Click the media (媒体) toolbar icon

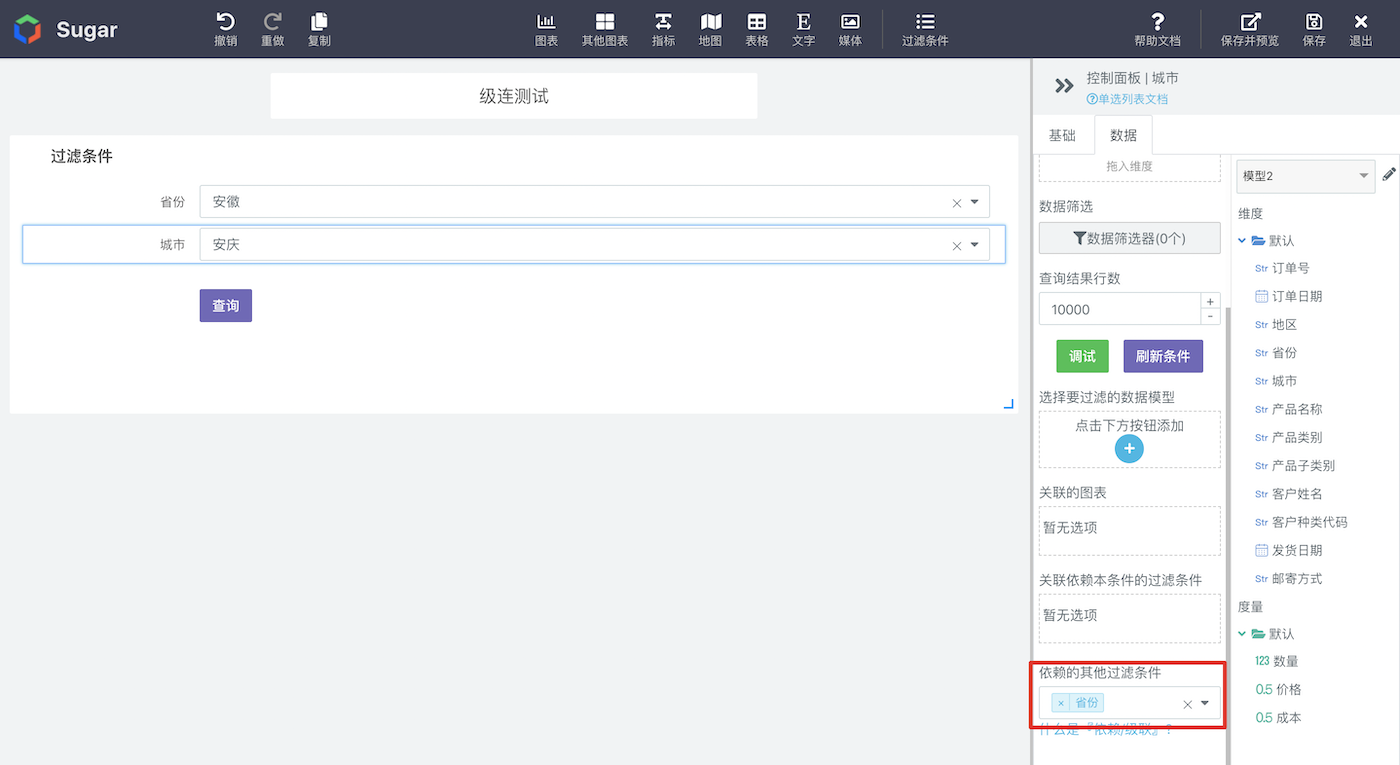[850, 22]
